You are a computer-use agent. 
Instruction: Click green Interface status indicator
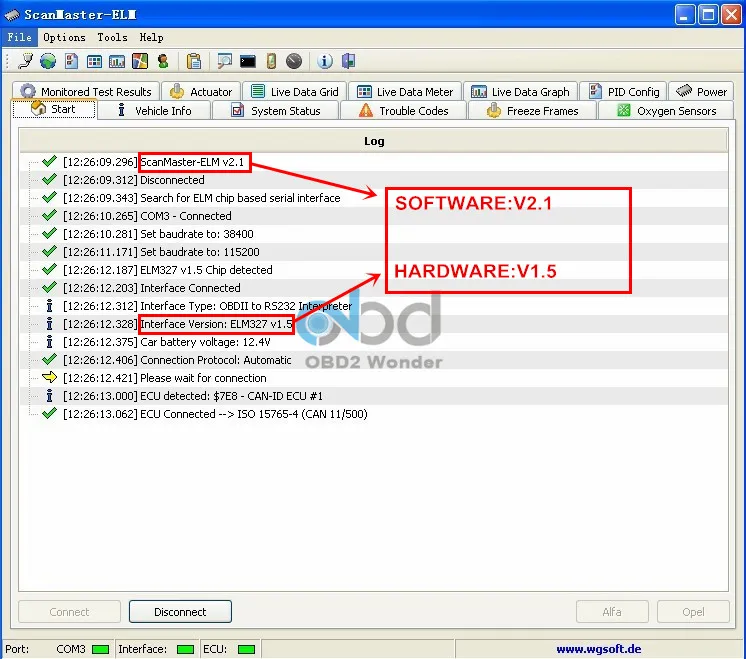[185, 649]
